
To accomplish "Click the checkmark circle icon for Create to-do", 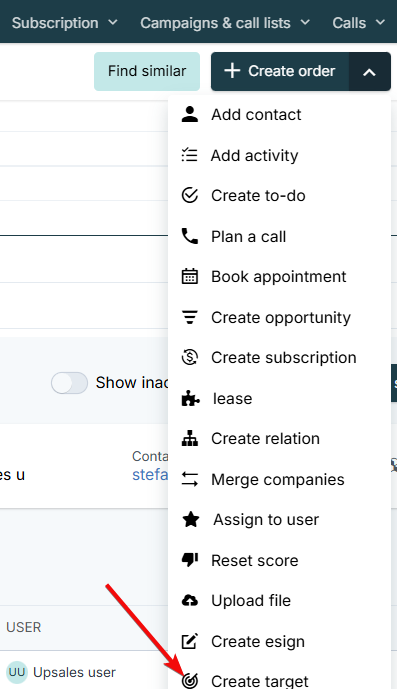I will (190, 196).
